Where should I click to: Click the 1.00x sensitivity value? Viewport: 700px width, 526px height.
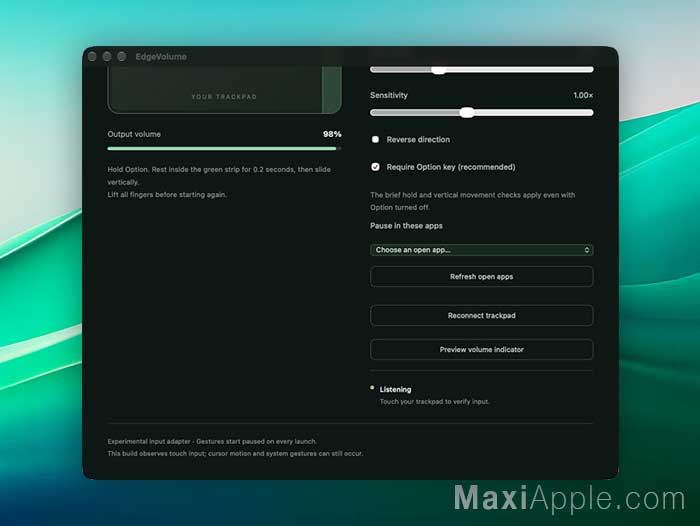click(x=583, y=95)
